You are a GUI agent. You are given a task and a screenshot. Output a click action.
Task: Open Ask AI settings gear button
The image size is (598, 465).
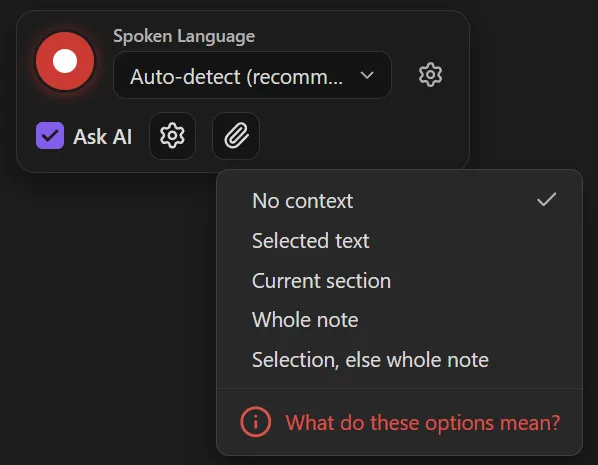point(172,136)
